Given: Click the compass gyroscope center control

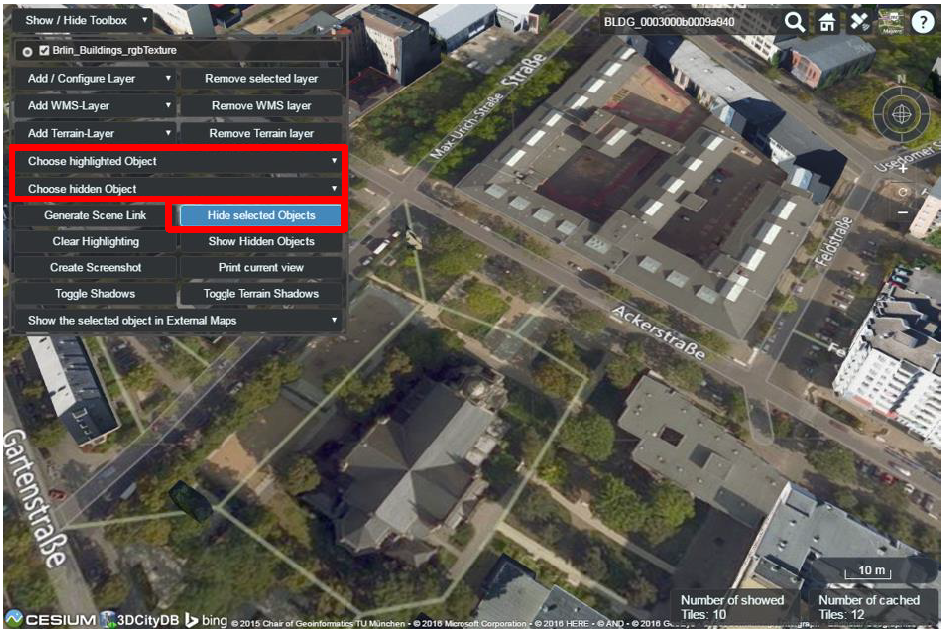Looking at the screenshot, I should tap(902, 114).
